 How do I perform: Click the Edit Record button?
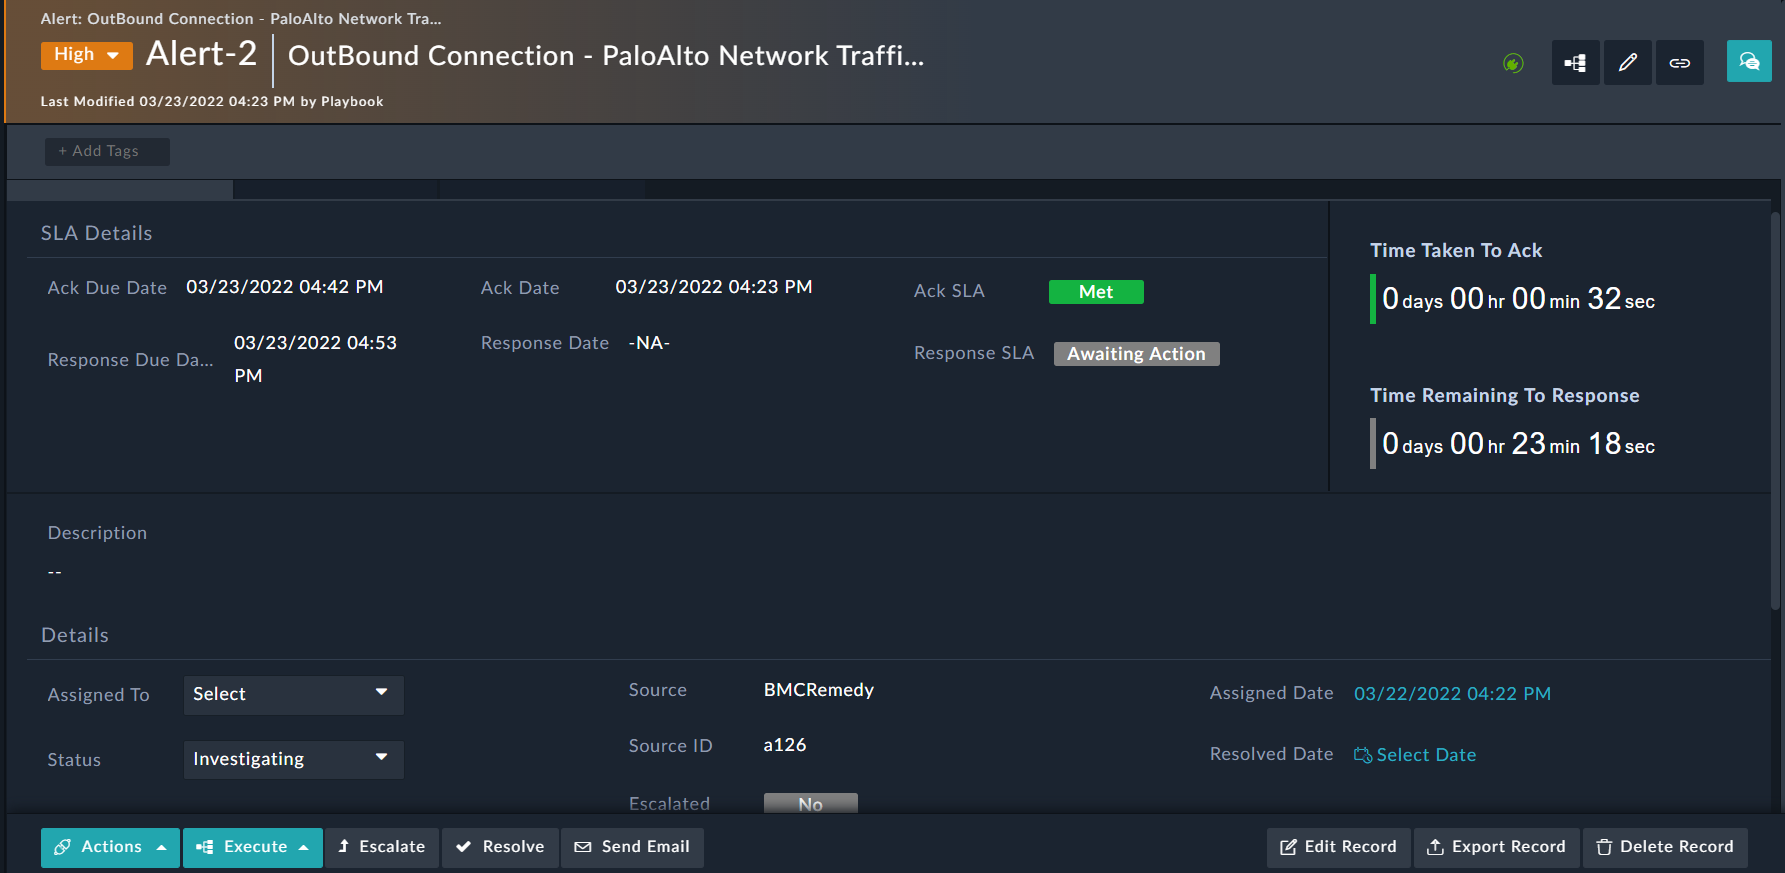1338,847
